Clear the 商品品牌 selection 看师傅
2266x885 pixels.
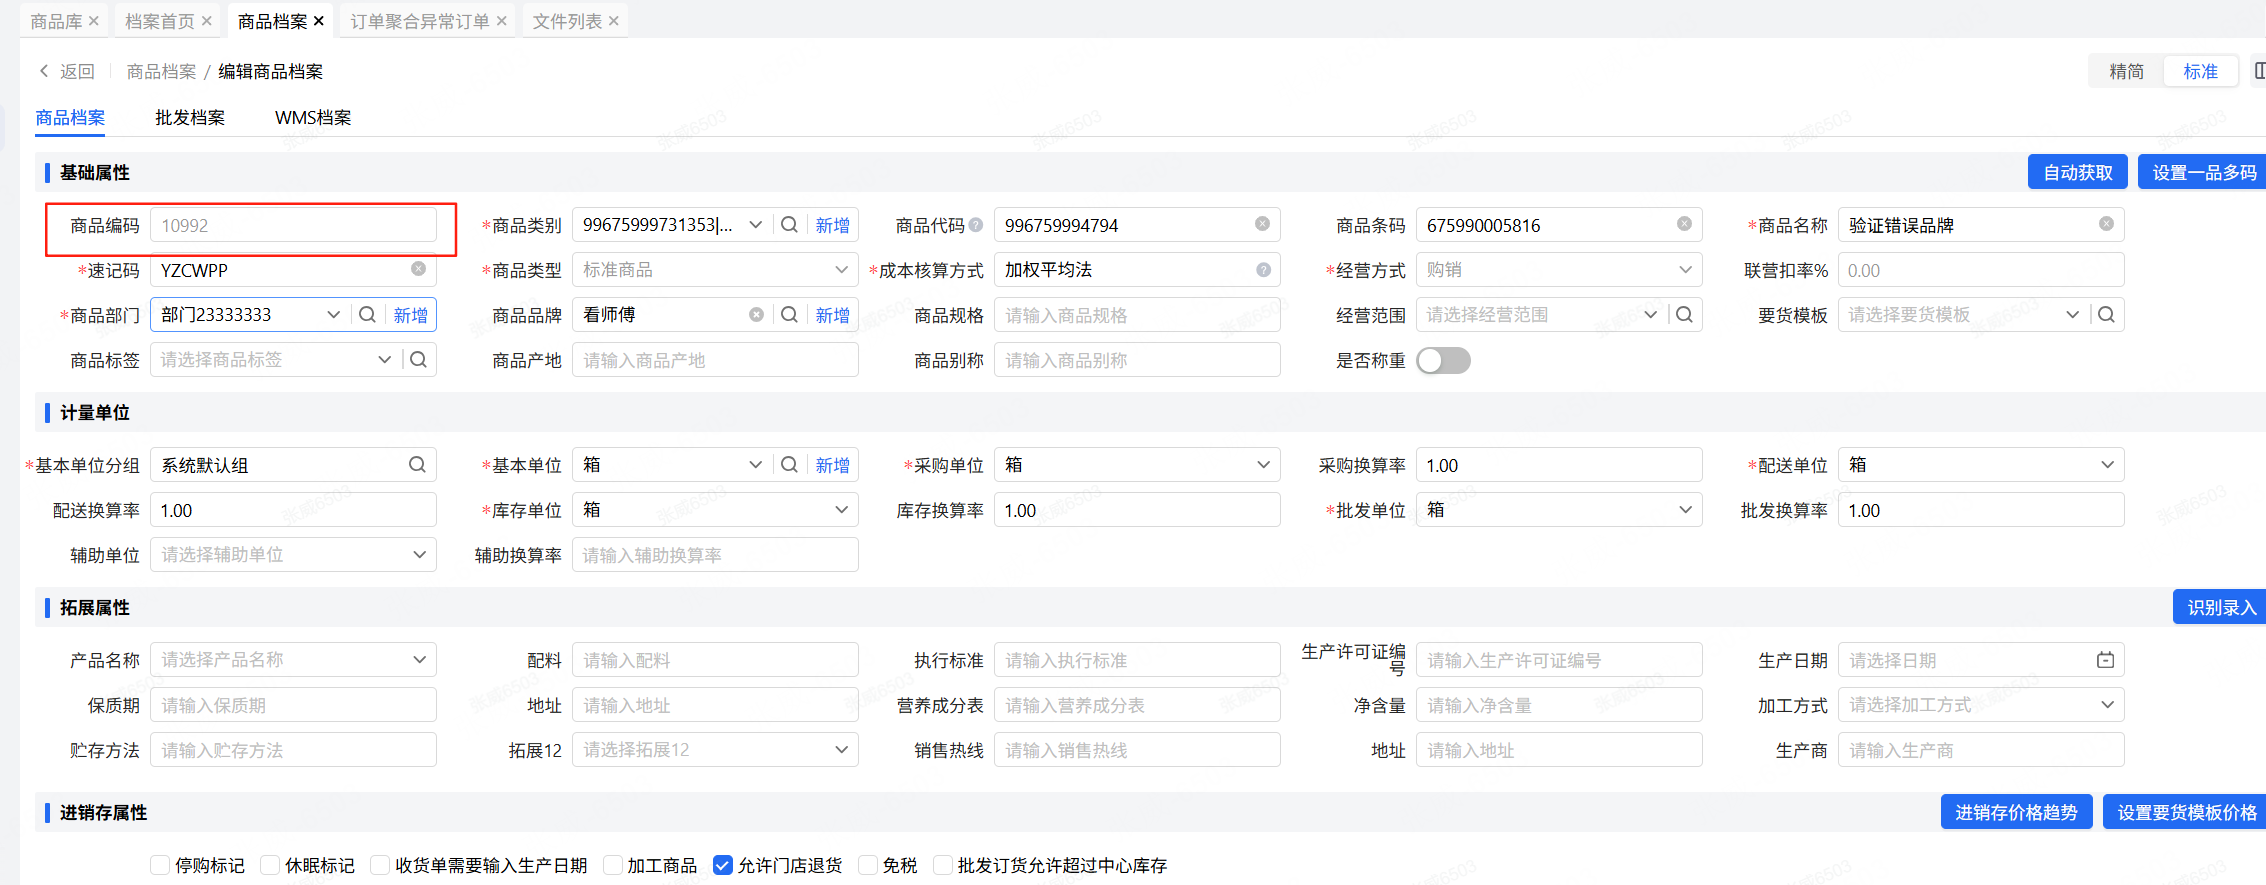point(756,315)
